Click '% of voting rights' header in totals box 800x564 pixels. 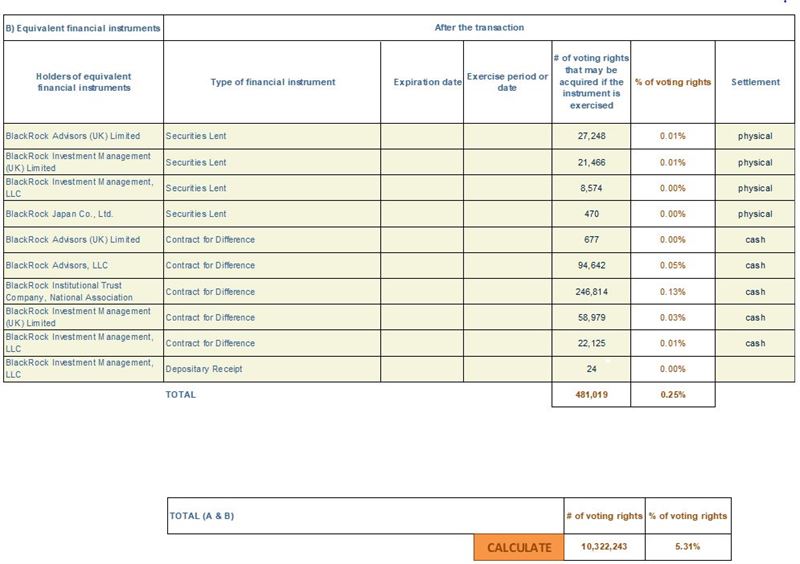point(688,516)
